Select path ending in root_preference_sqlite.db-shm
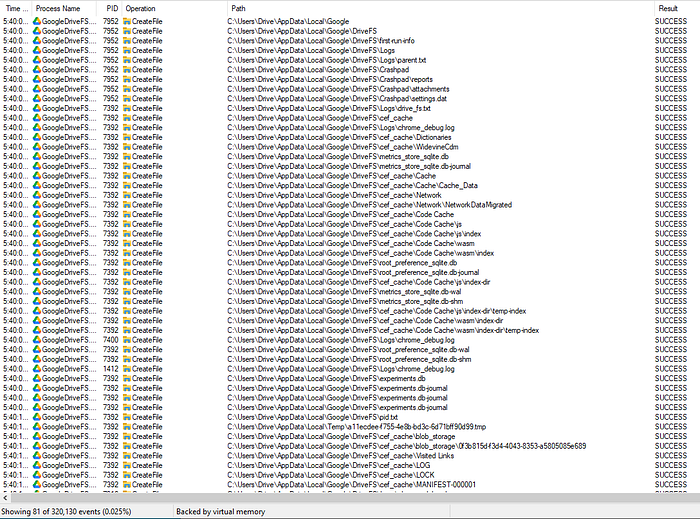The height and width of the screenshot is (519, 700). click(x=349, y=359)
